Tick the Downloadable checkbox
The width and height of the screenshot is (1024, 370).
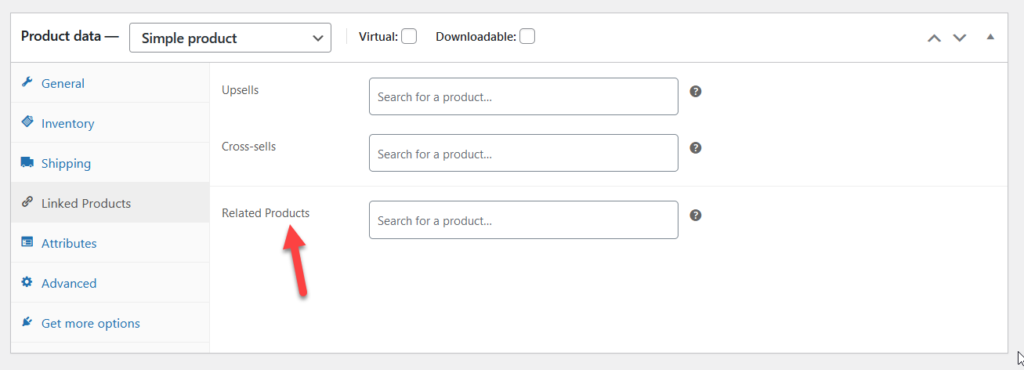coord(527,37)
